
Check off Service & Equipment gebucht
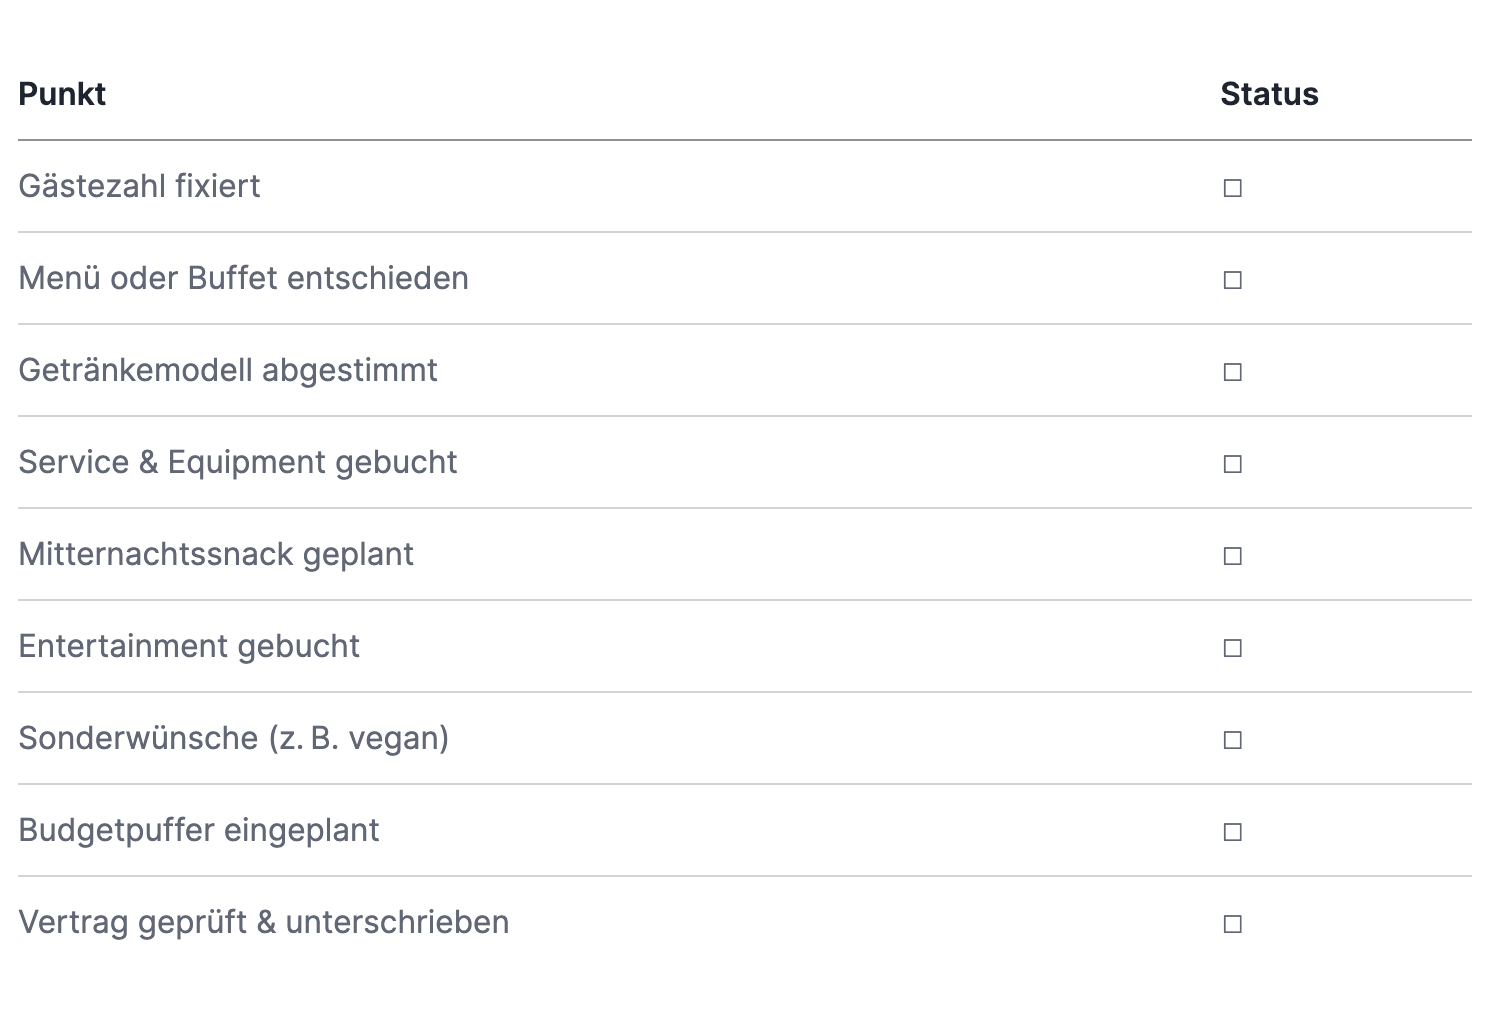point(1232,464)
